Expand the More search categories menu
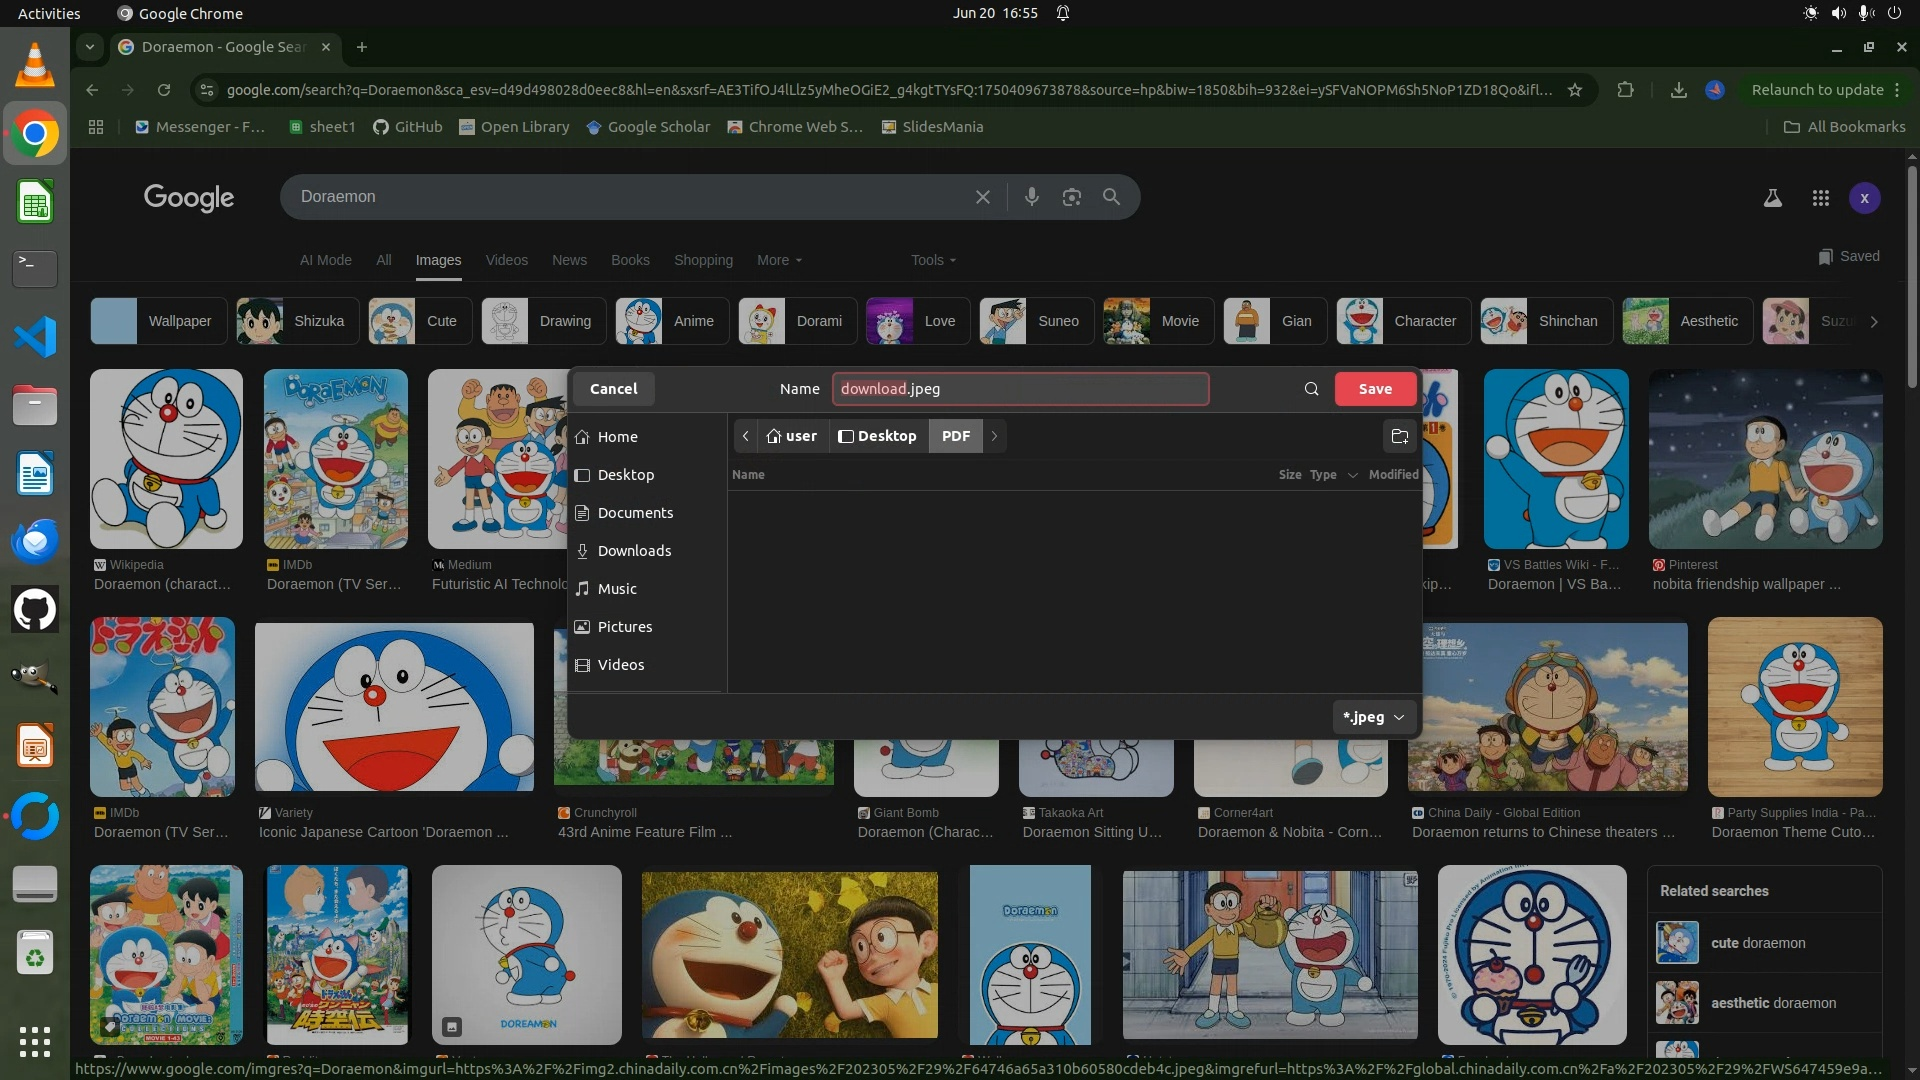This screenshot has width=1920, height=1080. [779, 260]
